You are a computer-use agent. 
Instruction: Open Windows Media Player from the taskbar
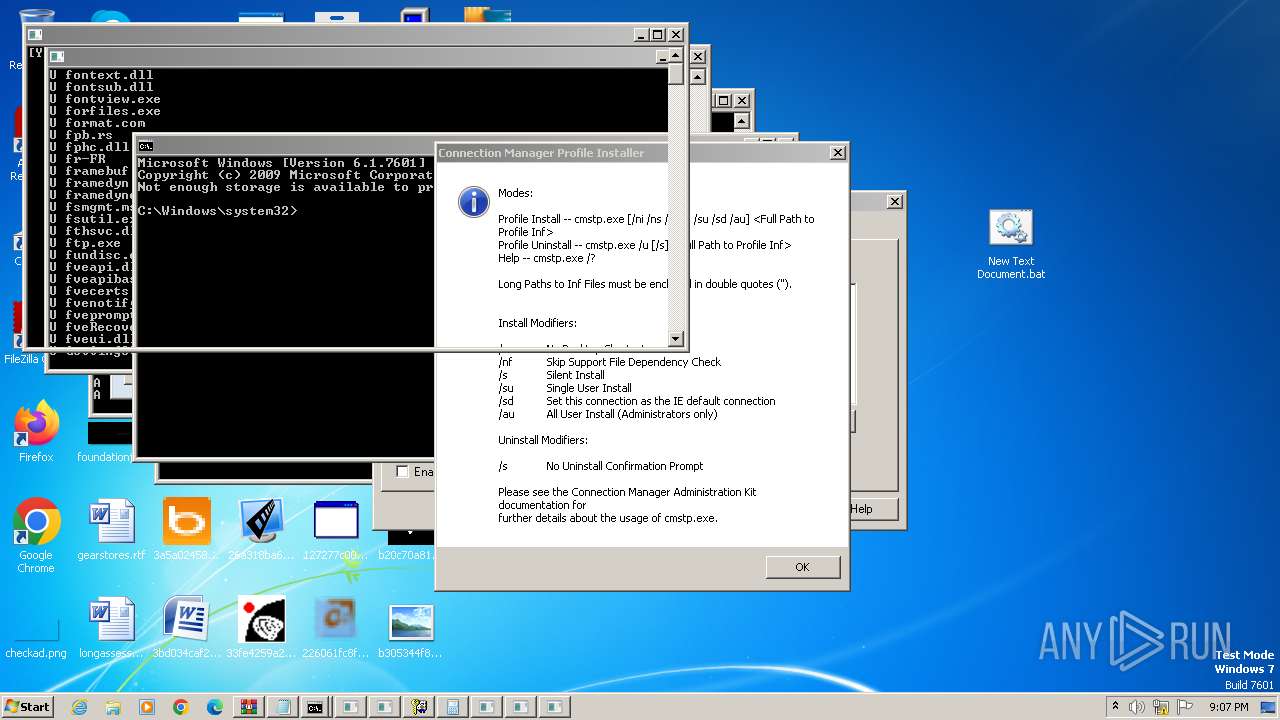pos(147,707)
